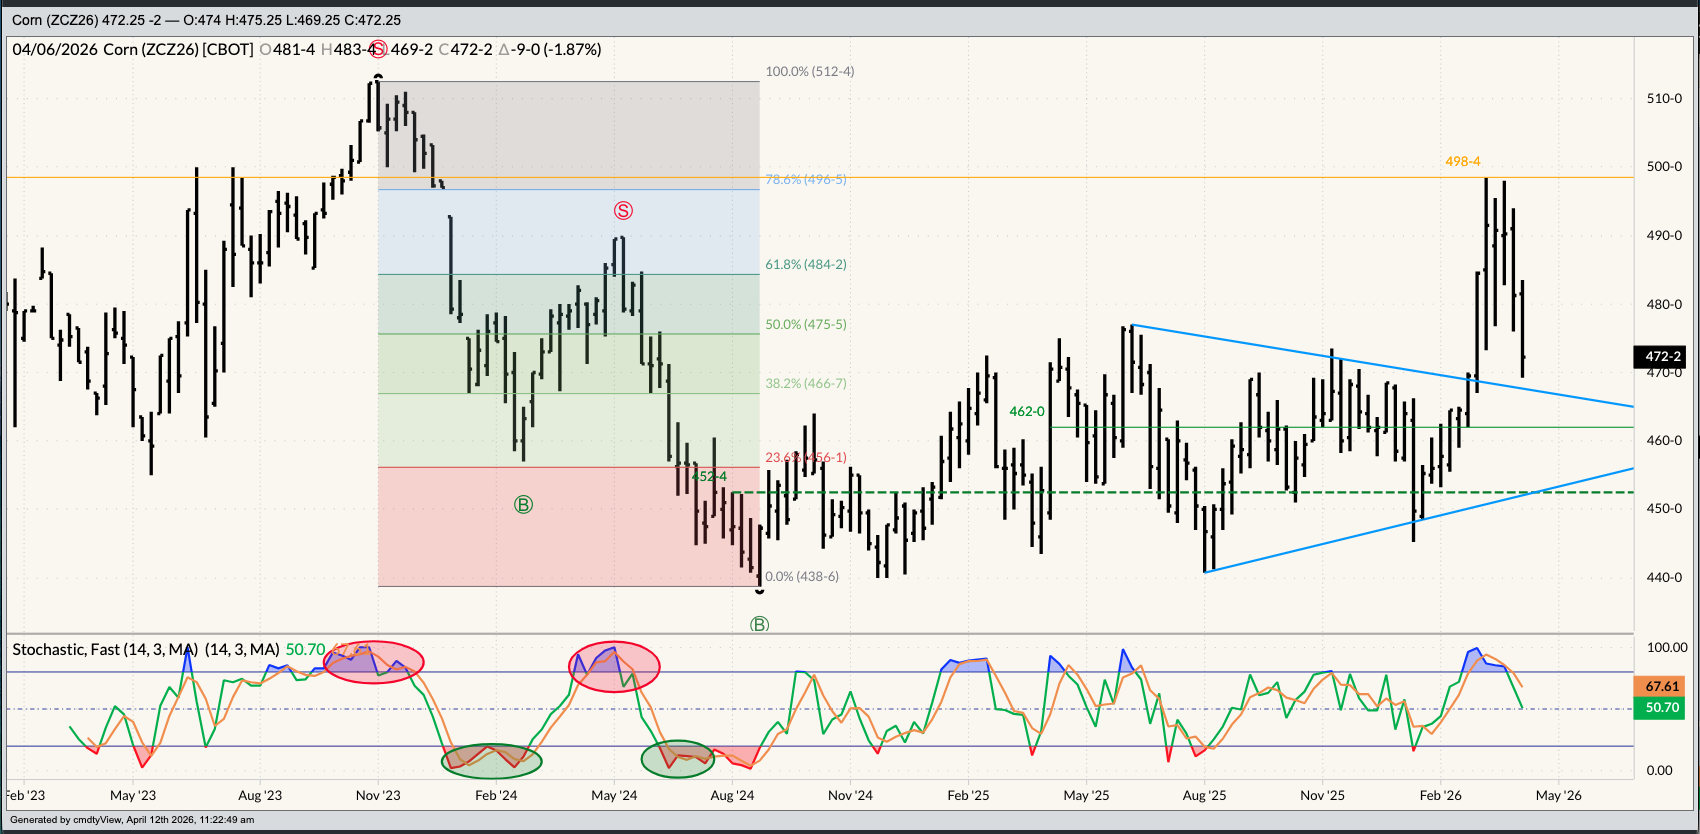
Task: Click the 0.0% (438-6) Fibonacci label
Action: pyautogui.click(x=801, y=576)
